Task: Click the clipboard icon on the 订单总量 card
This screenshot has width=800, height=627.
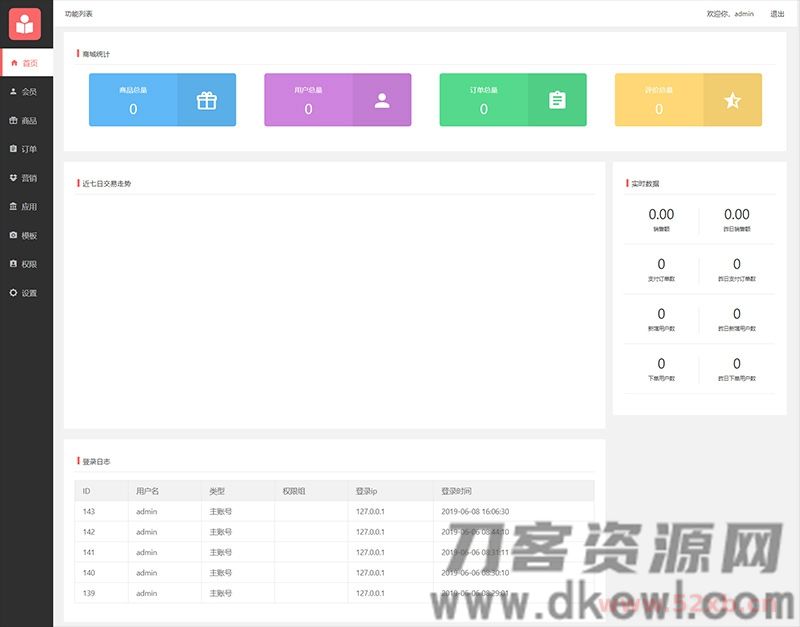Action: click(555, 99)
